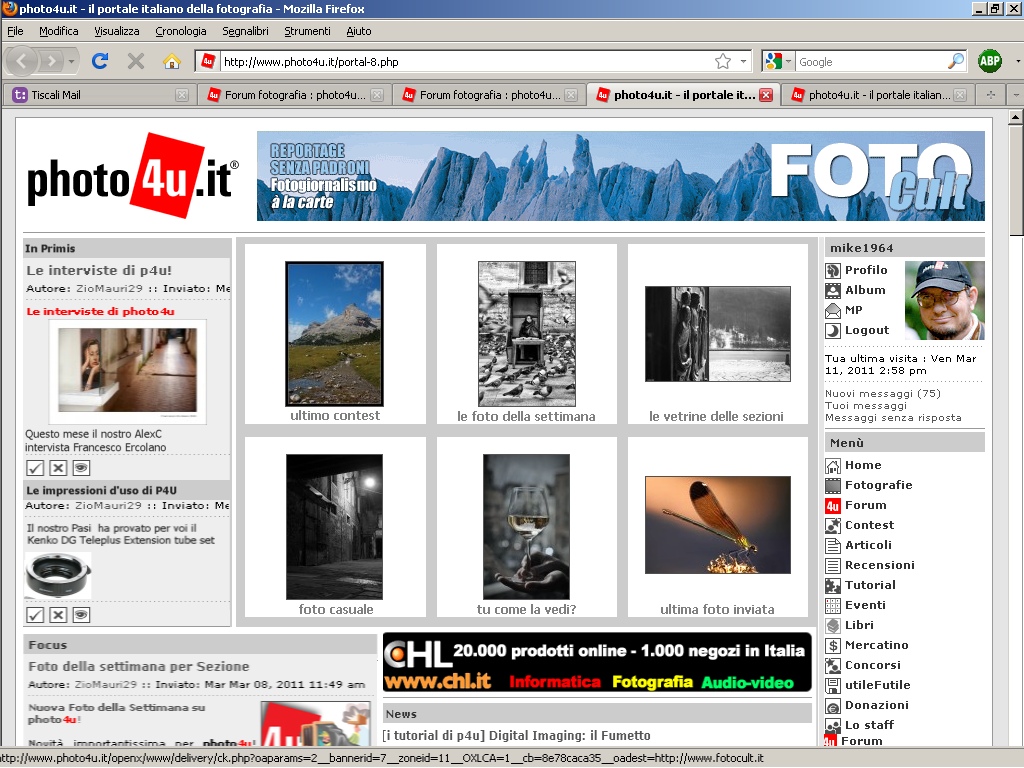Click the Contest menu icon

[833, 526]
